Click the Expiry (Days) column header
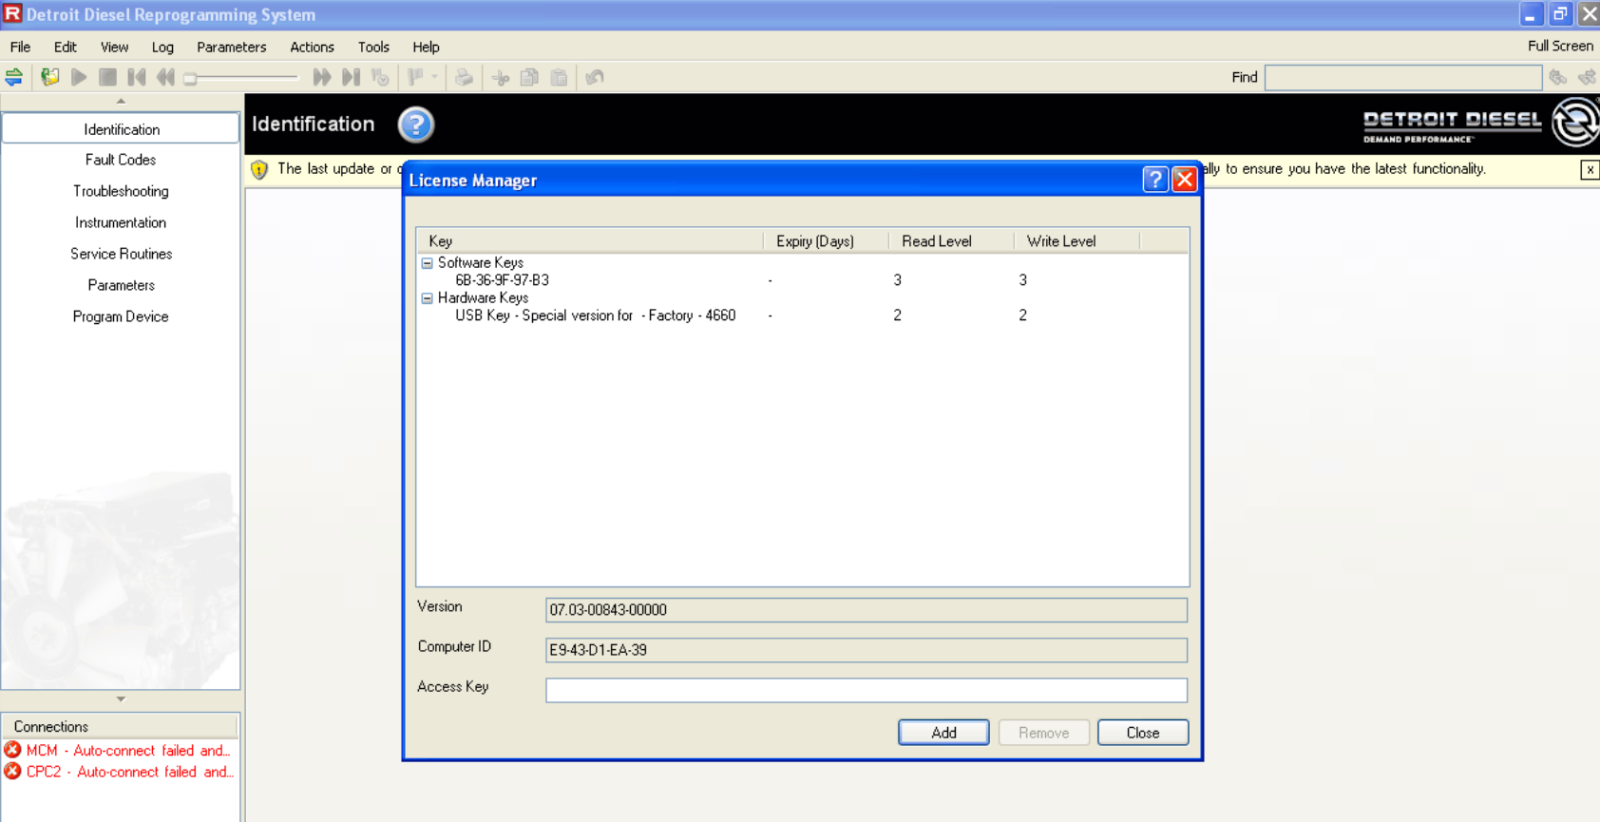This screenshot has height=822, width=1600. point(826,241)
